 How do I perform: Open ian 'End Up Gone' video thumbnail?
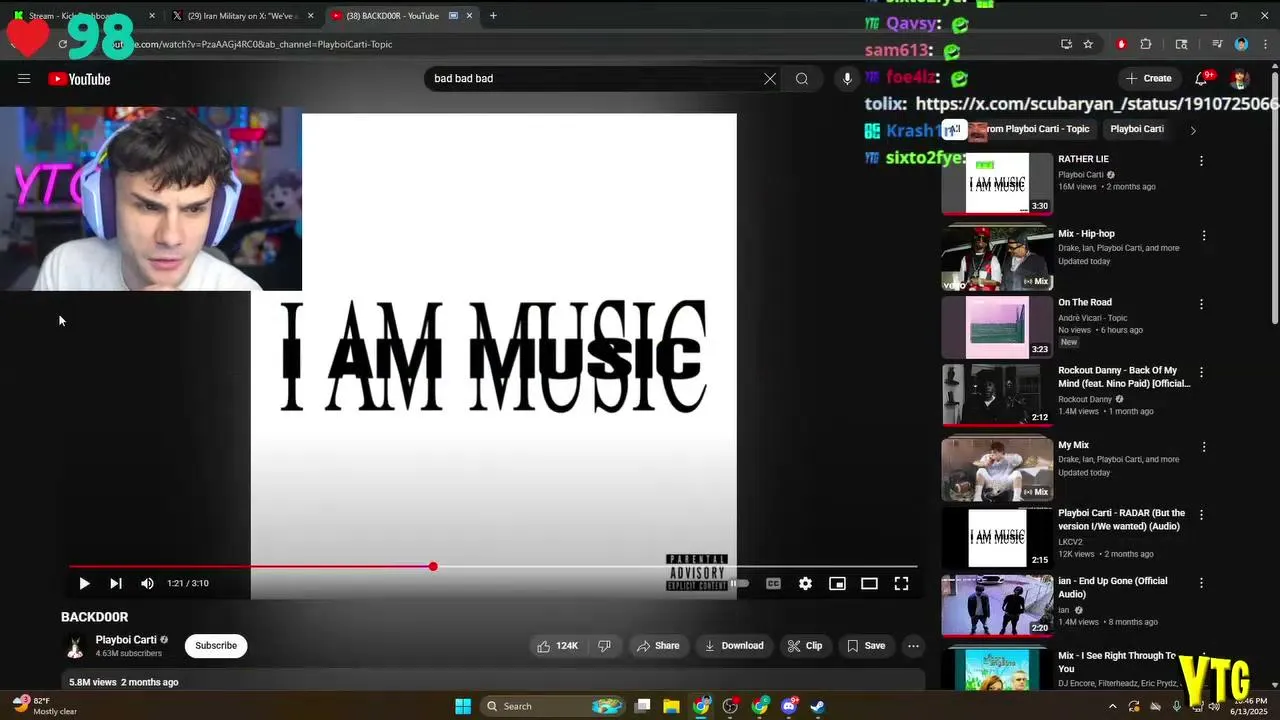pos(997,606)
